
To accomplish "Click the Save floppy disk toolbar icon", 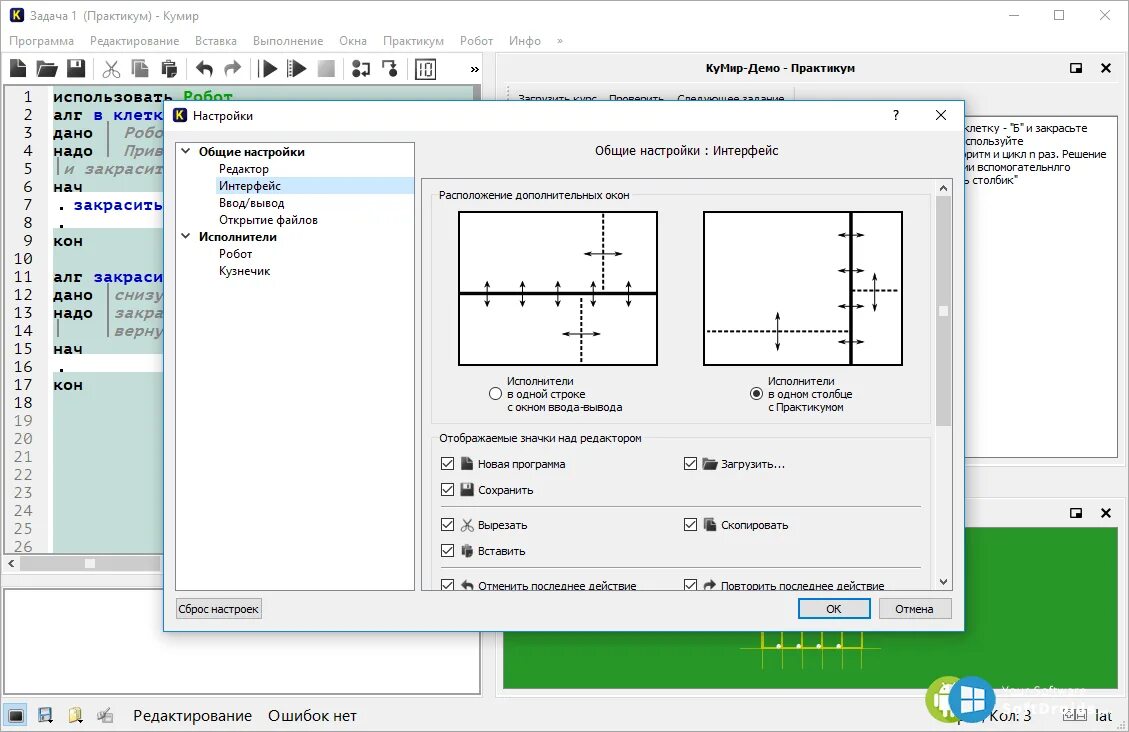I will 76,68.
